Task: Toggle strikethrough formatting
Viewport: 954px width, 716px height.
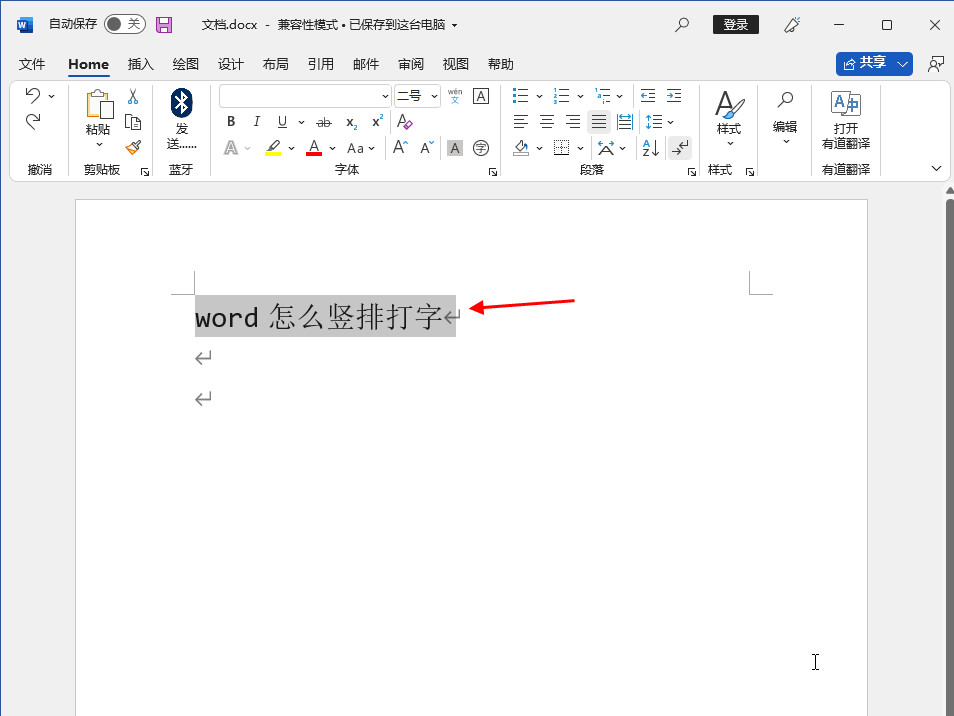Action: [x=324, y=122]
